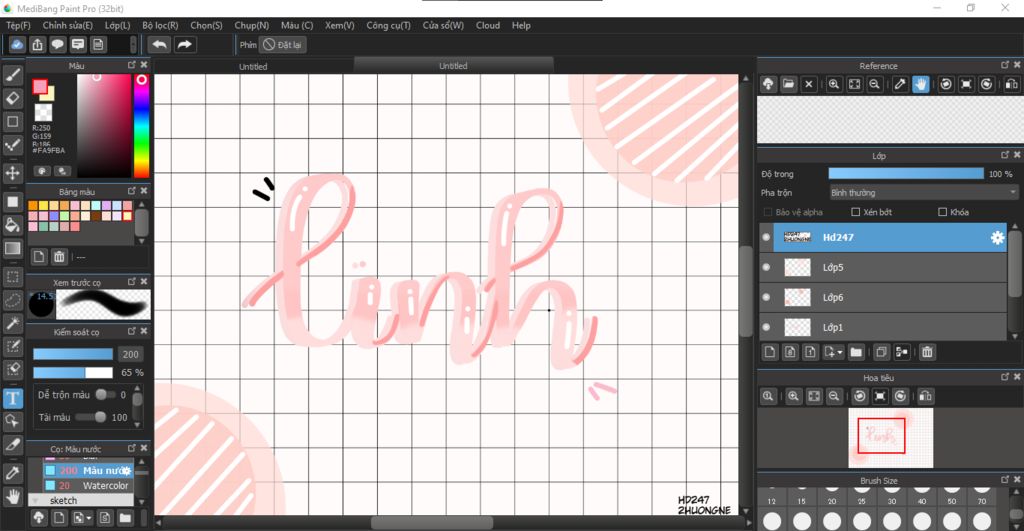The height and width of the screenshot is (531, 1024).
Task: Open the Tệp(F) menu
Action: point(18,25)
